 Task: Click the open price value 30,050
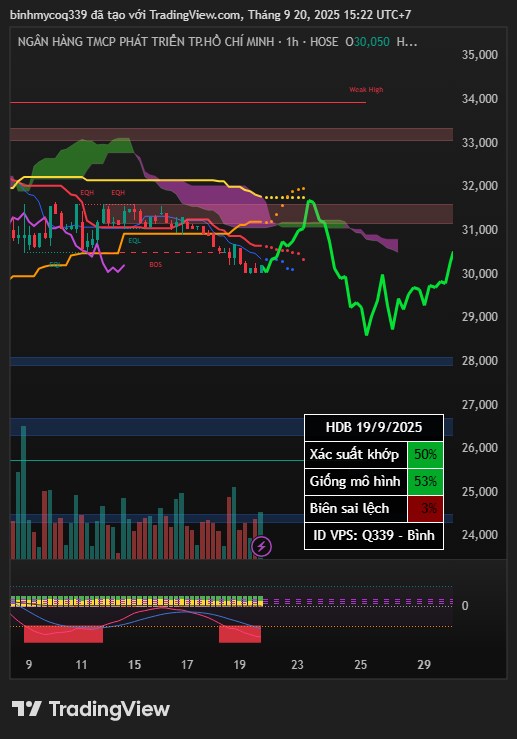(372, 42)
